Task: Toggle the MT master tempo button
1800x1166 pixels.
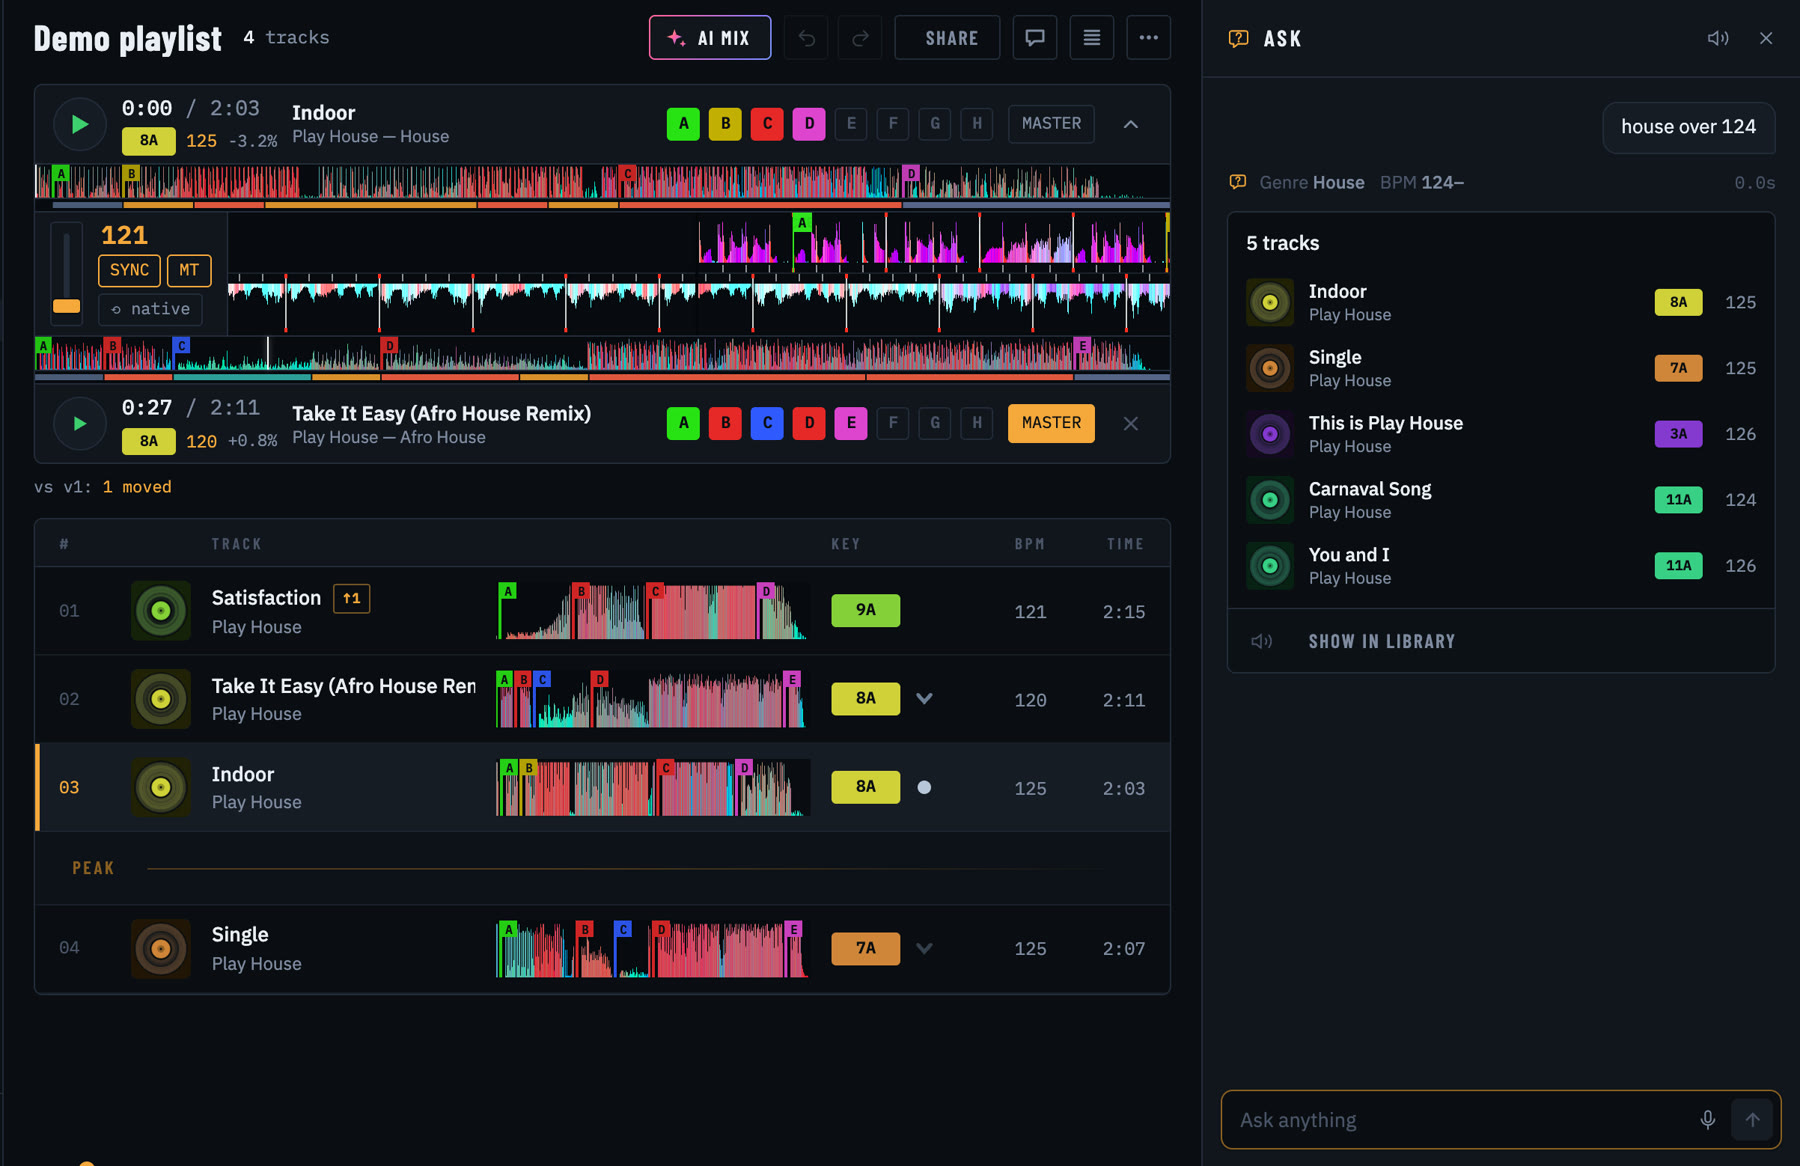Action: 189,270
